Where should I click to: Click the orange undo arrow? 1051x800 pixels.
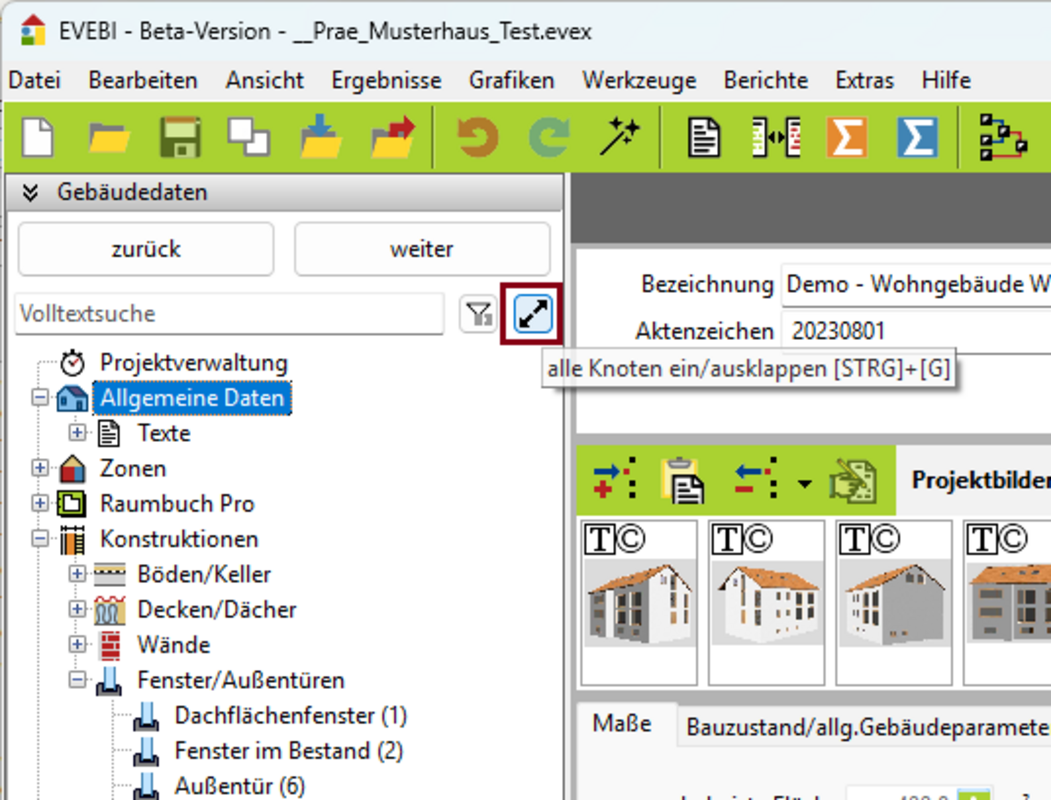pyautogui.click(x=478, y=137)
